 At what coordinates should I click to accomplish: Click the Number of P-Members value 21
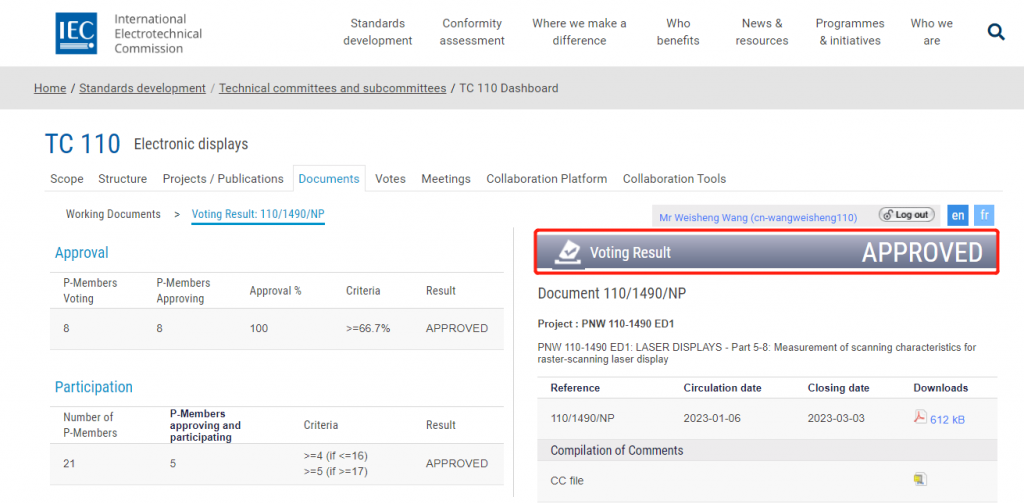69,464
